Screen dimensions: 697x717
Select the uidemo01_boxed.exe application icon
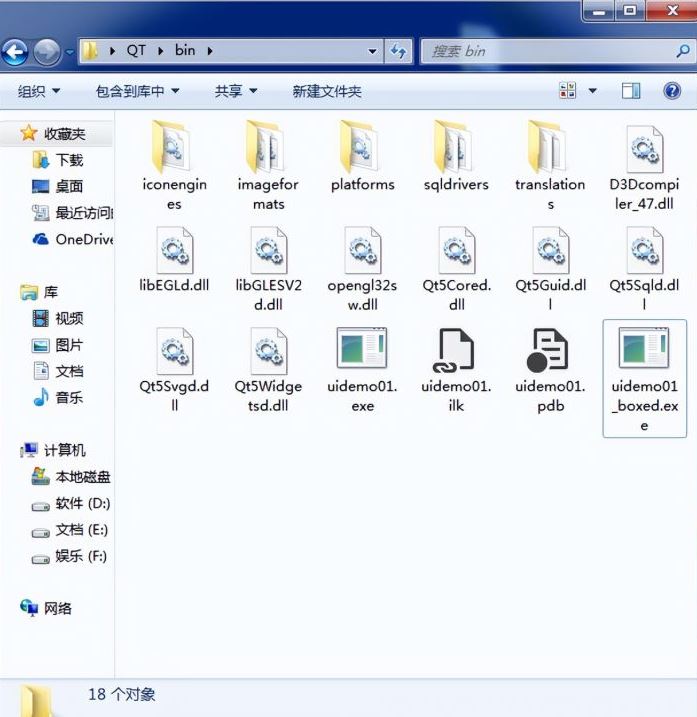point(644,348)
